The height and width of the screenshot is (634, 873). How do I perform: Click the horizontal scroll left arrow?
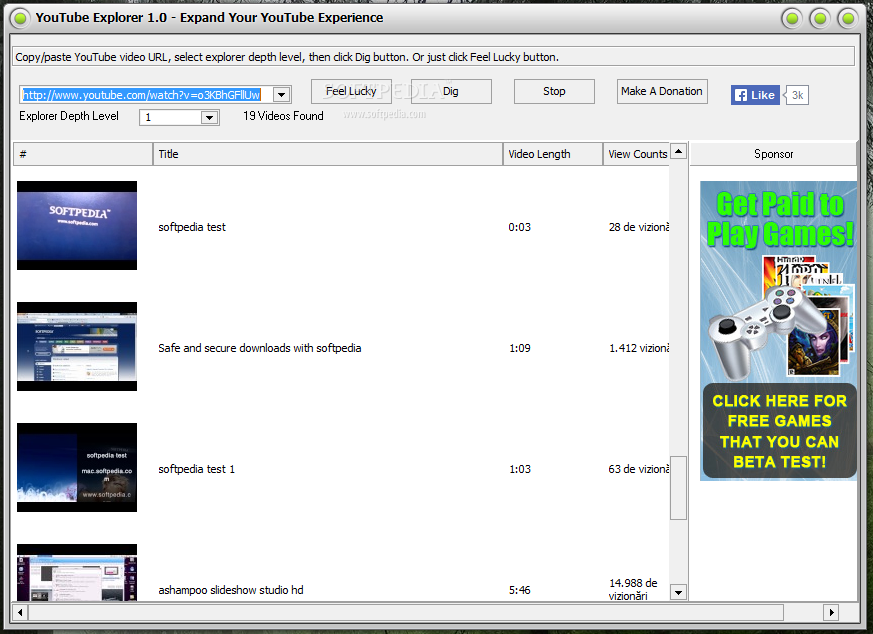(x=20, y=612)
